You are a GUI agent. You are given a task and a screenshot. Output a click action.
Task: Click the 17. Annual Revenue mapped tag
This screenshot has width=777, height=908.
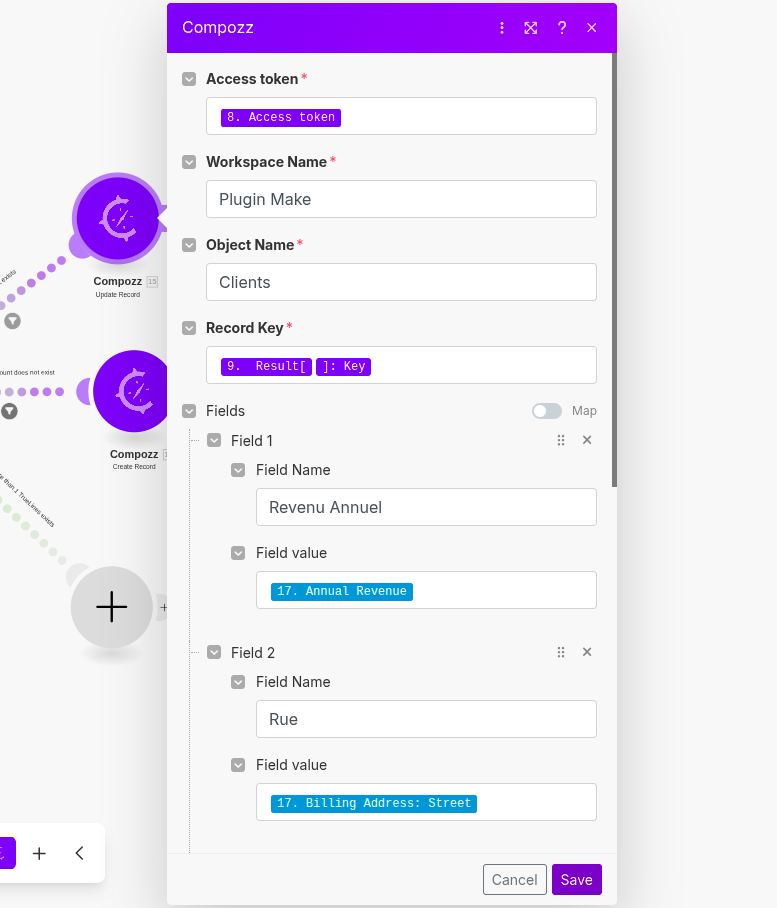click(341, 591)
